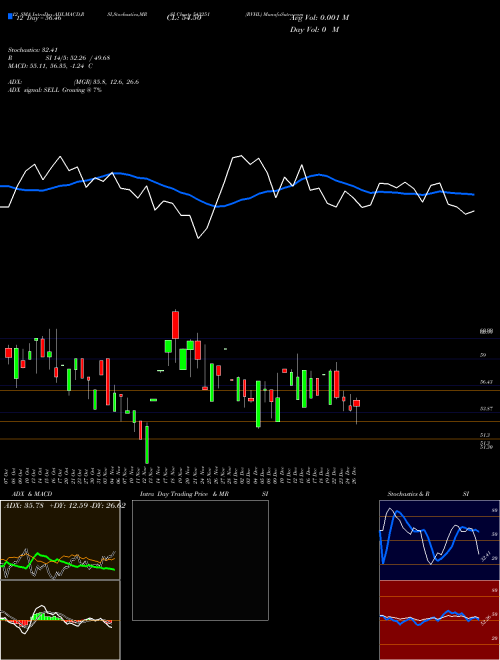Click the blue Stochastics chart panel
500x660 pixels.
click(439, 540)
